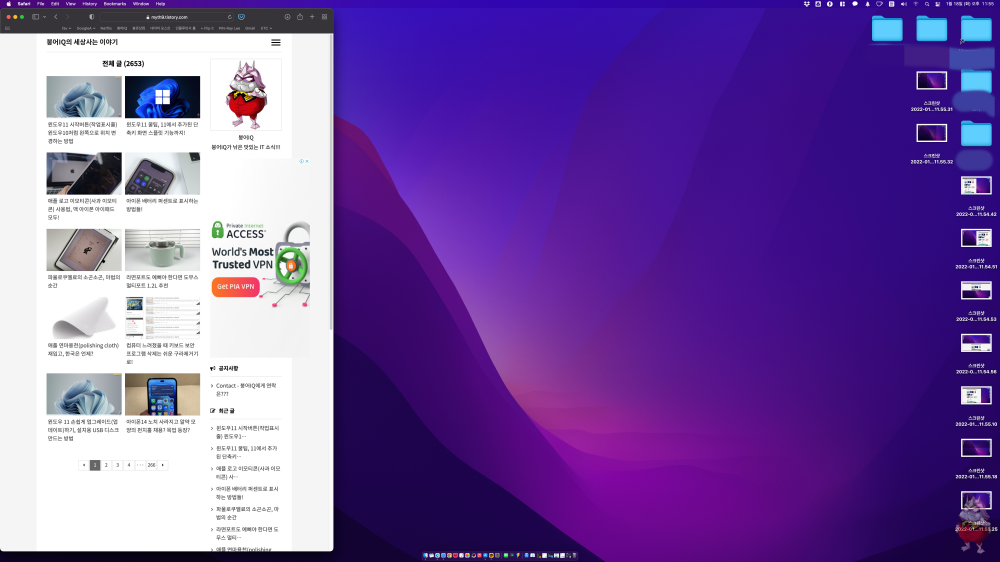Select desktop screenshot file 11.55.31
This screenshot has height=562, width=1000.
tap(932, 80)
